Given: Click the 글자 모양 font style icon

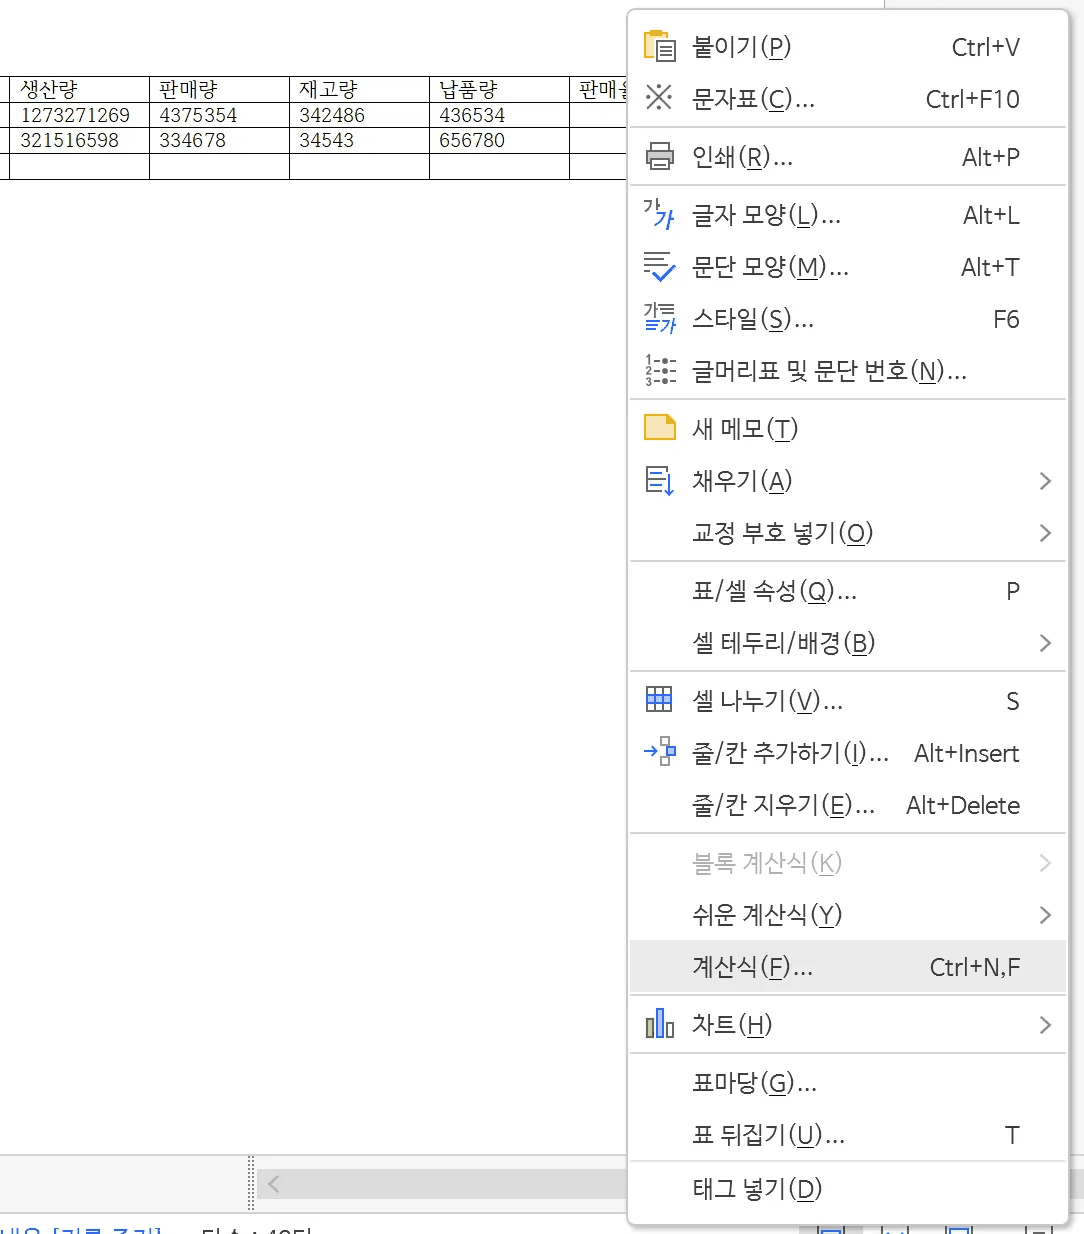Looking at the screenshot, I should (659, 215).
